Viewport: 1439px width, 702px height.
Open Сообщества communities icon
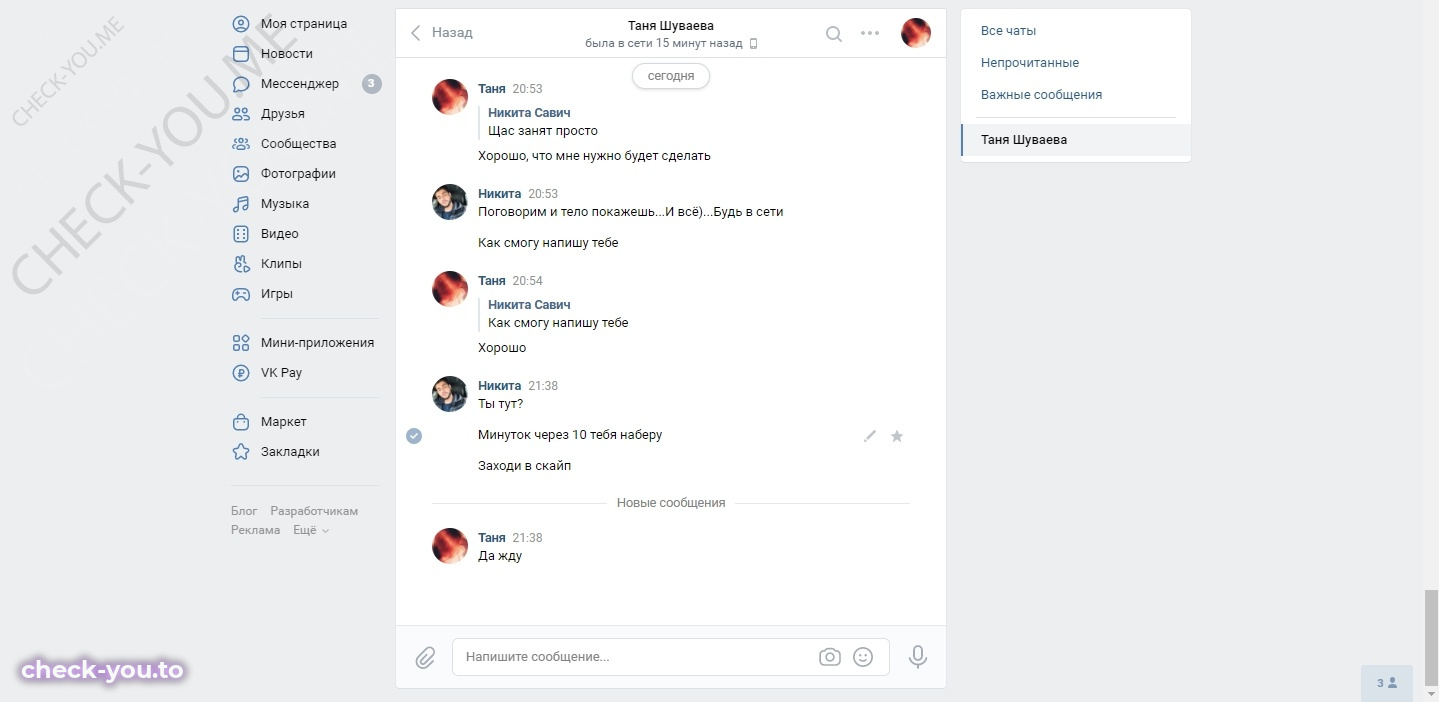[241, 144]
